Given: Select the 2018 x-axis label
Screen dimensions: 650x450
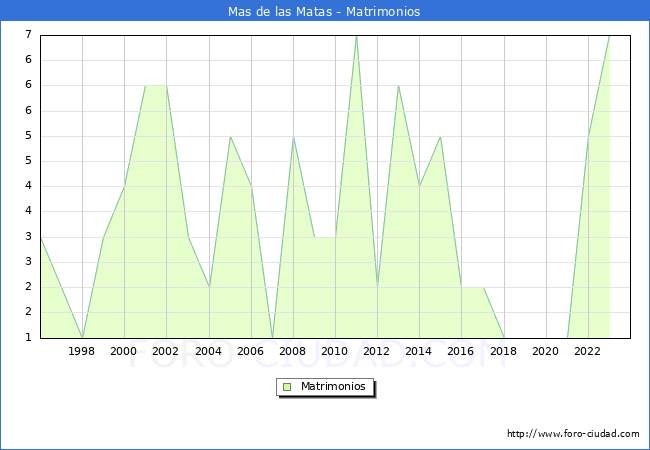Looking at the screenshot, I should (x=504, y=351).
